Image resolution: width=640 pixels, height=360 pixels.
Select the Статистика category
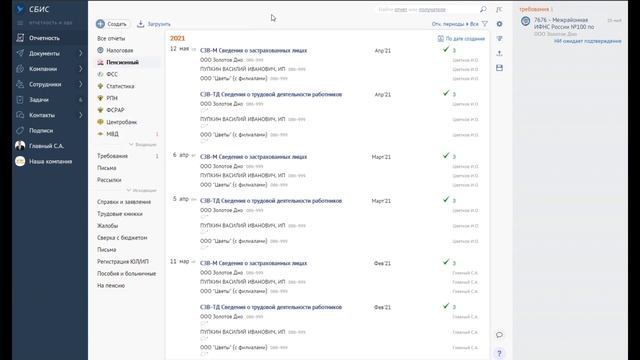click(120, 86)
